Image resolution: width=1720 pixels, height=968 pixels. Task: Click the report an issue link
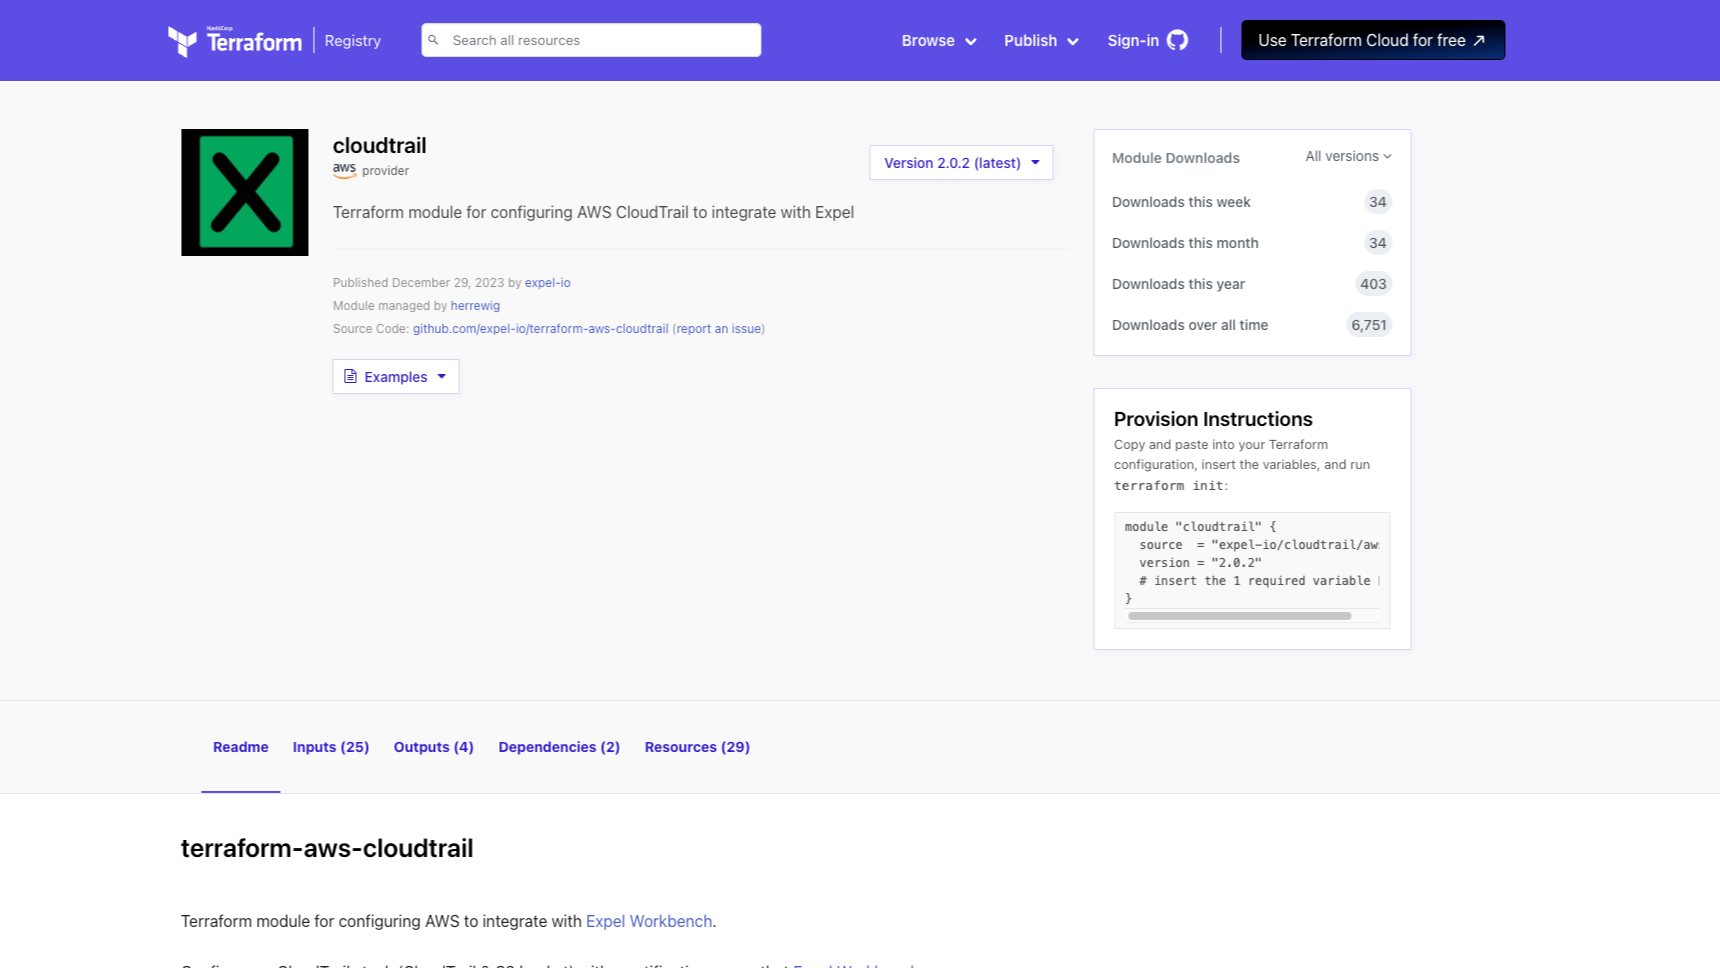click(719, 329)
